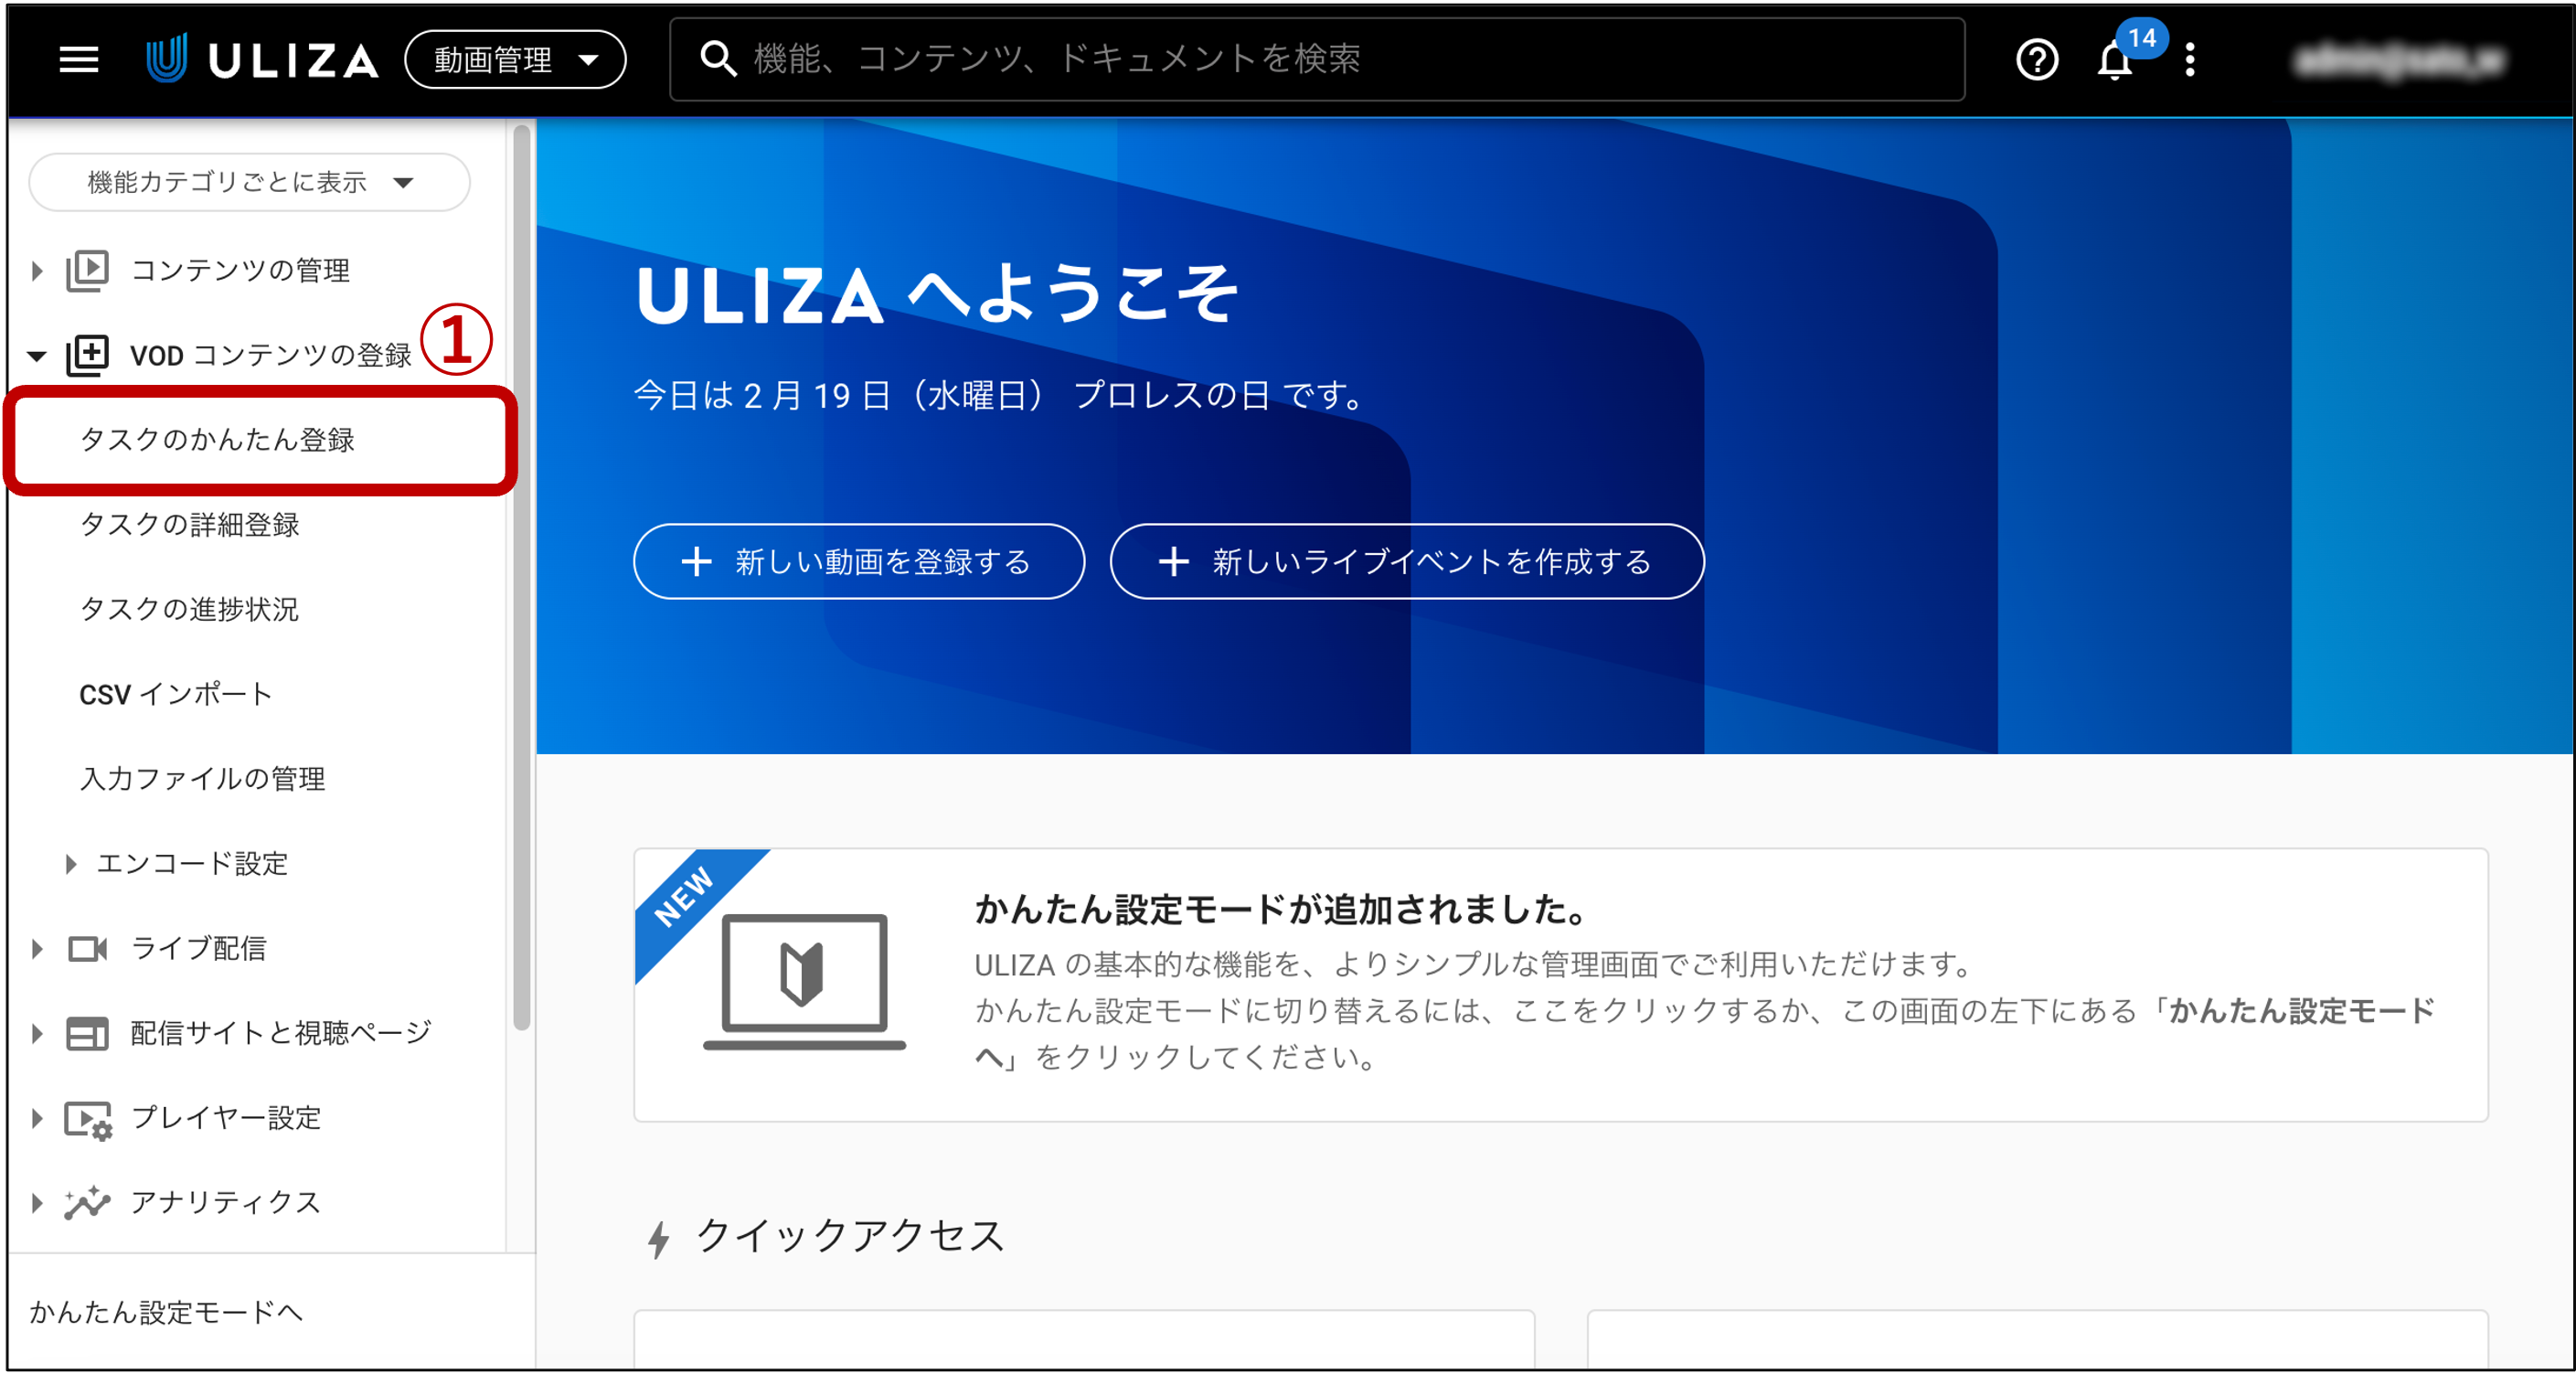2576x1374 pixels.
Task: Select CSV インポート
Action: coord(176,694)
